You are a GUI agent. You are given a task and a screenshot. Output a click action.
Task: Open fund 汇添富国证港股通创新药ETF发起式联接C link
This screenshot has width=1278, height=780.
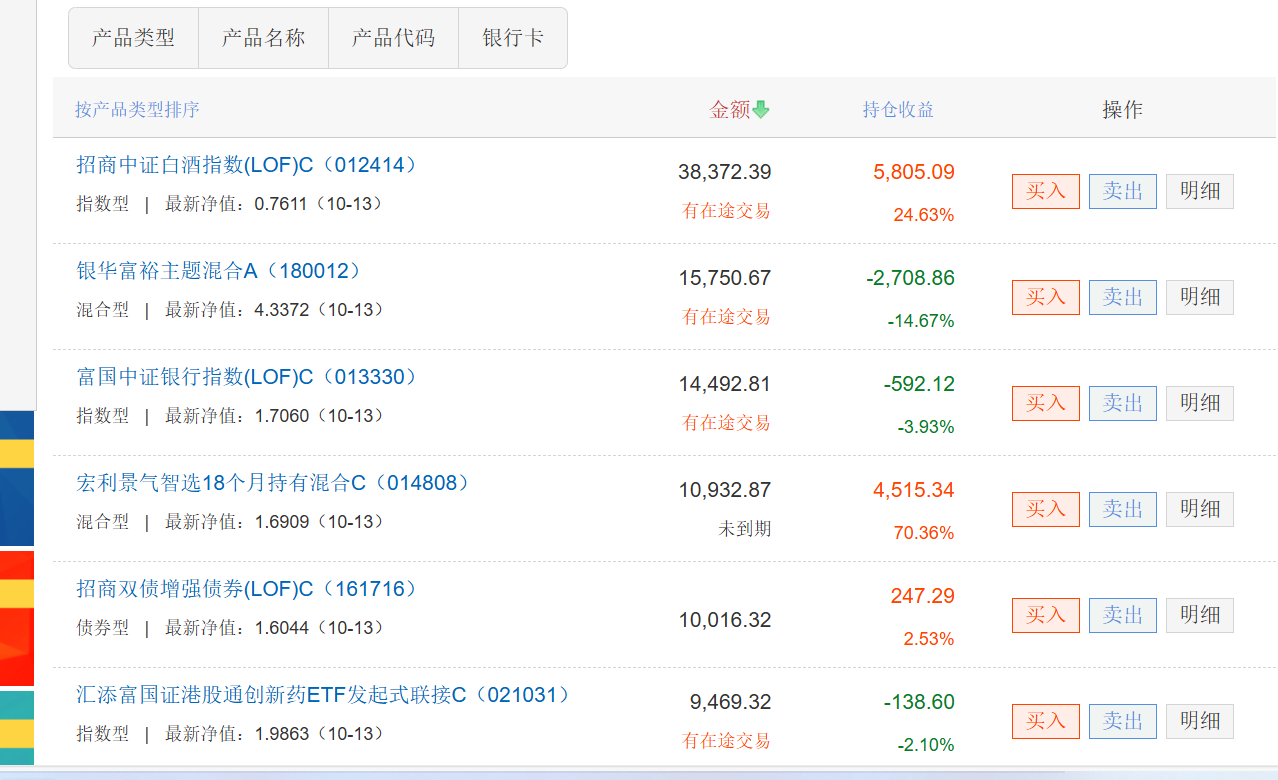(x=324, y=695)
